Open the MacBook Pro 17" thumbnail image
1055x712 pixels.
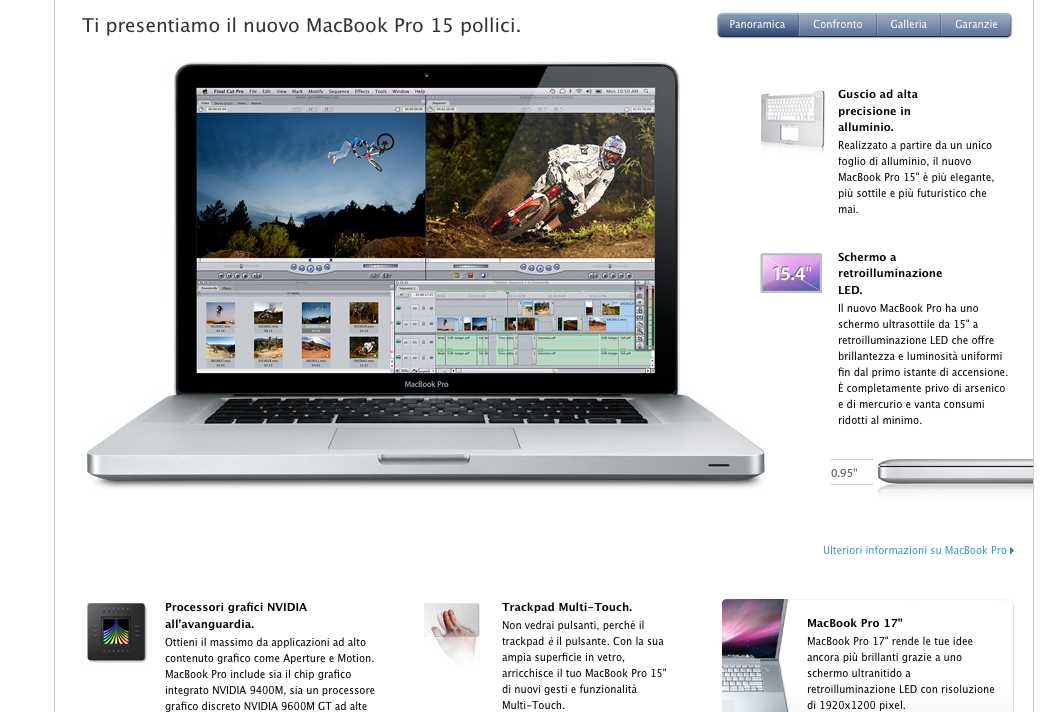754,655
